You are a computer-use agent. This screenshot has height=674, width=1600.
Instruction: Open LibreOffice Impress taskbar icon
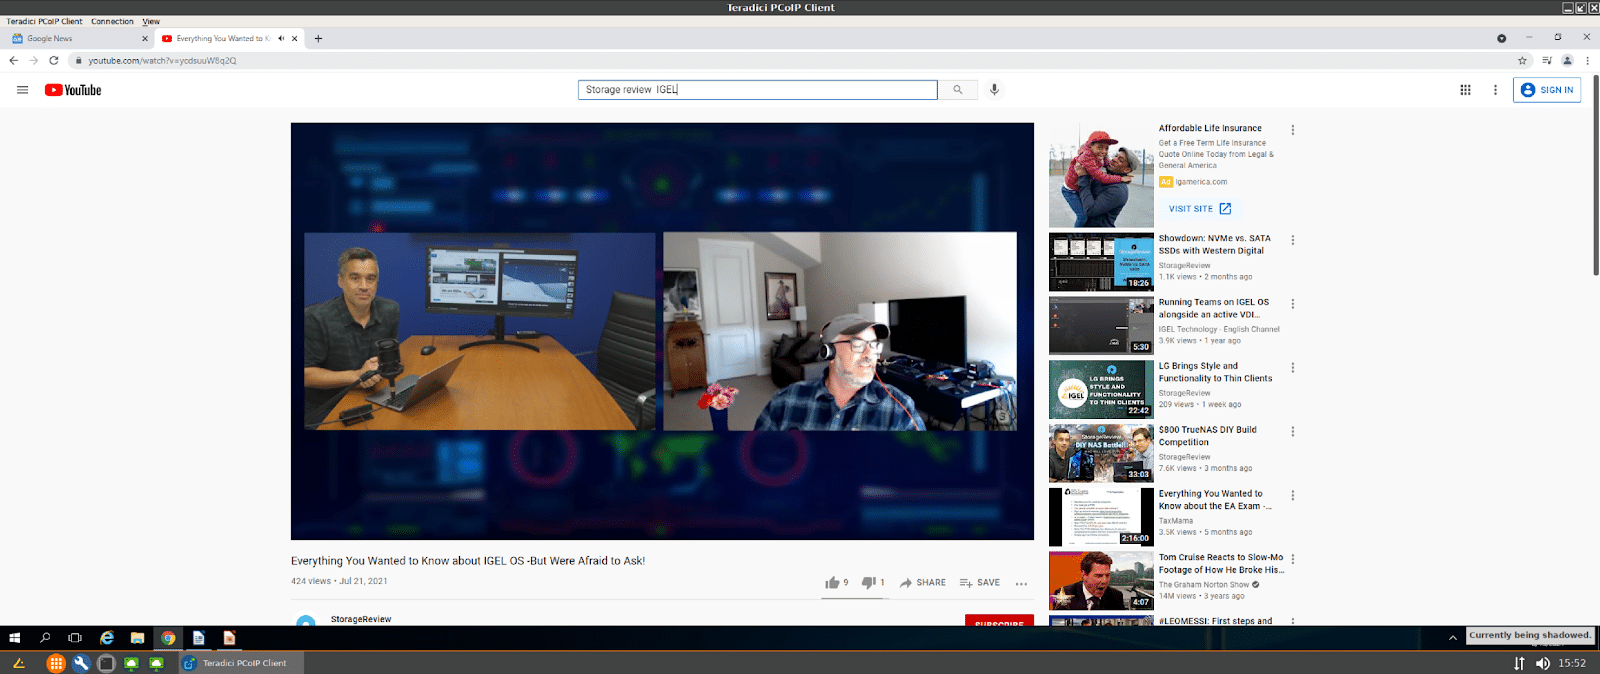229,637
